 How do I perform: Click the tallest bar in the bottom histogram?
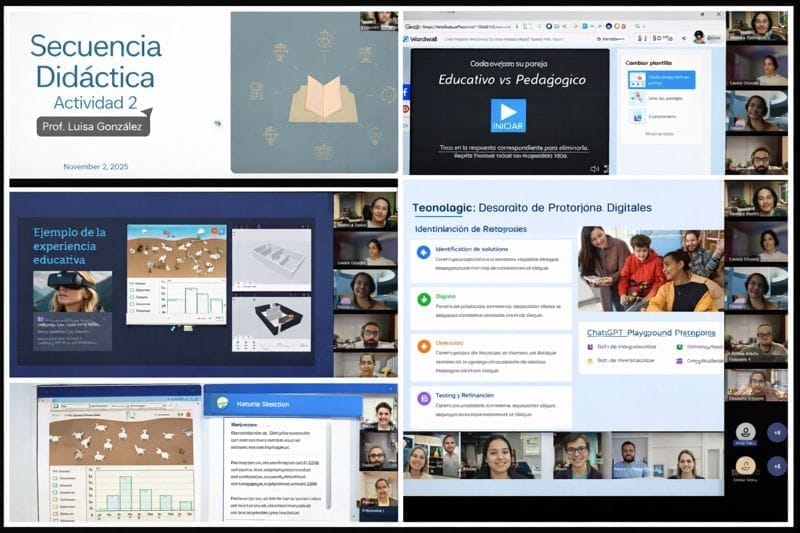point(126,493)
